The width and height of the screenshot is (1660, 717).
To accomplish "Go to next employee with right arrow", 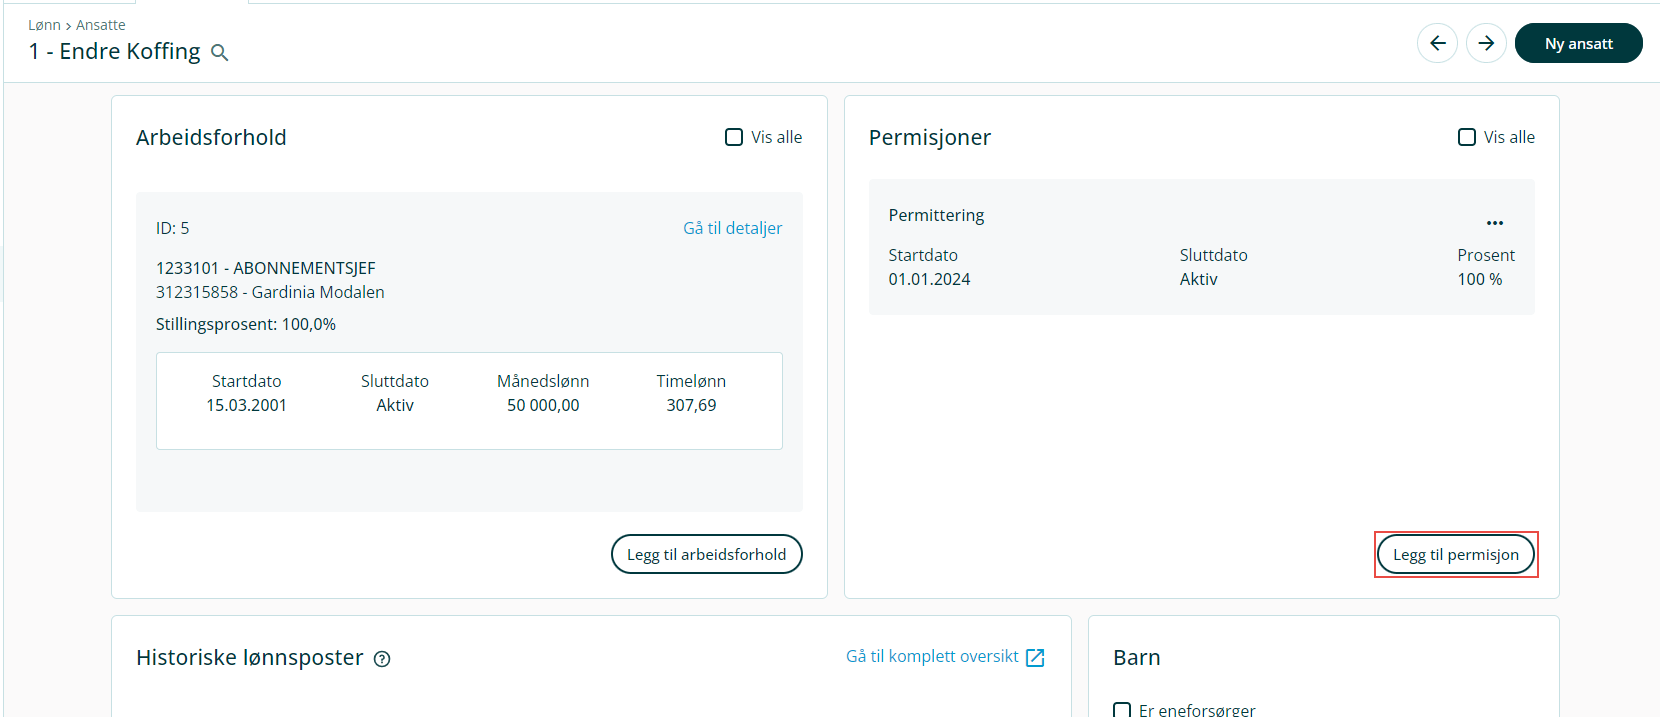I will [x=1486, y=43].
